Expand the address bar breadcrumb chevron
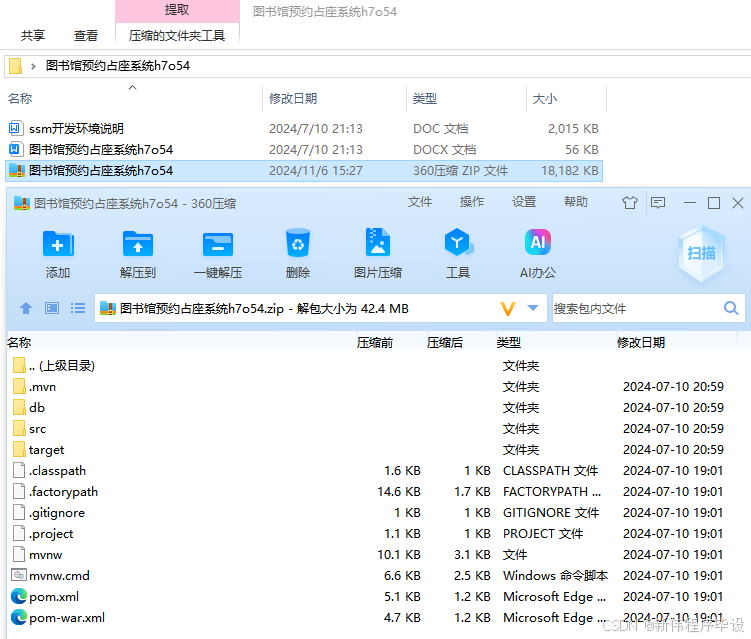Viewport: 751px width, 639px height. click(x=33, y=66)
